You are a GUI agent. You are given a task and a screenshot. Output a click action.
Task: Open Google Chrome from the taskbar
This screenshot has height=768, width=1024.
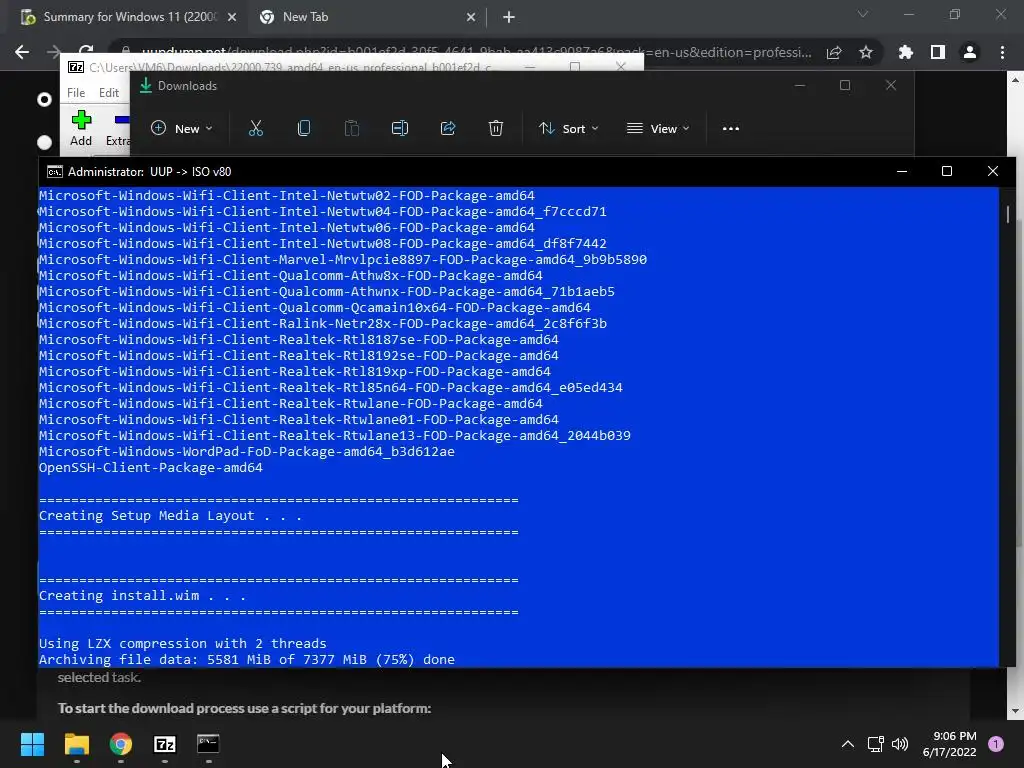coord(121,744)
